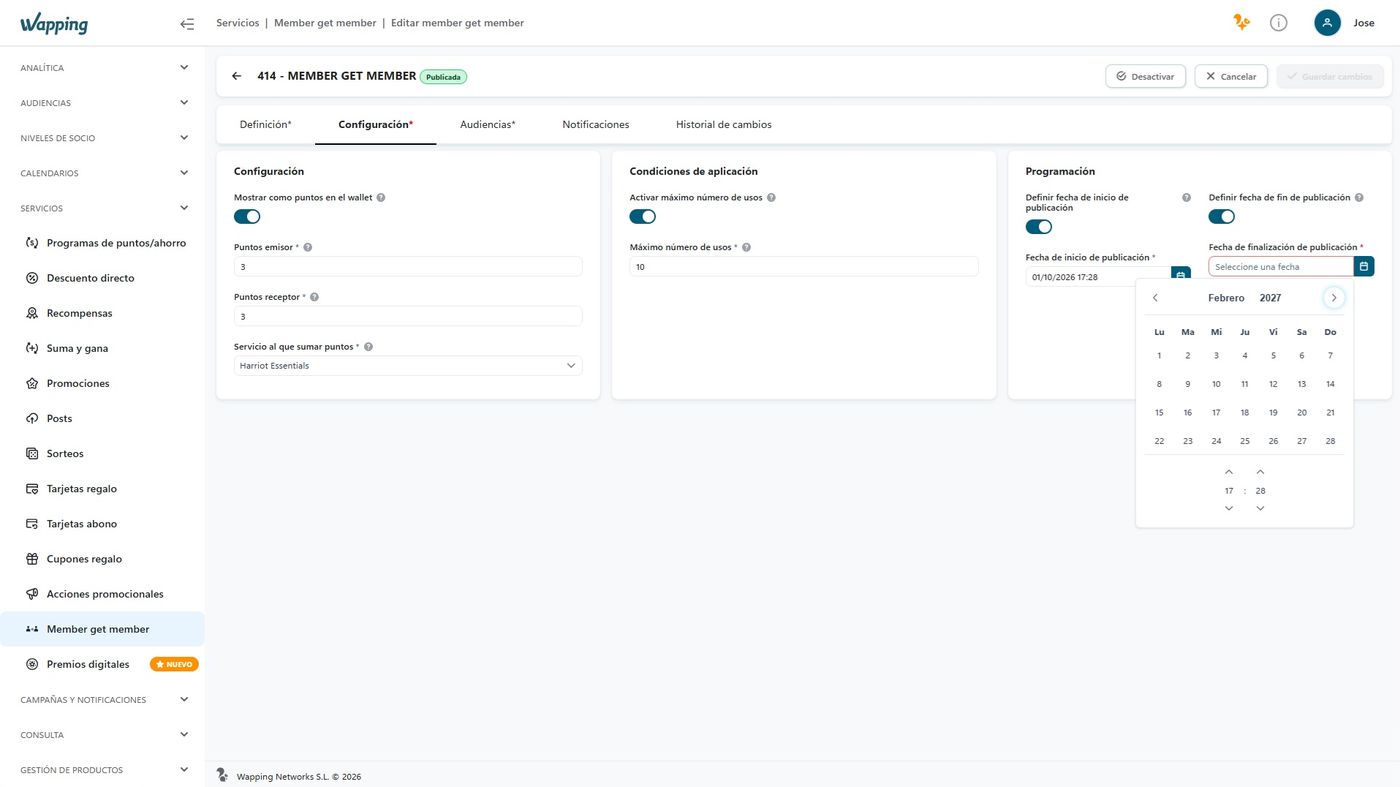Viewport: 1400px width, 787px height.
Task: Click the Seleccione una fecha field
Action: point(1281,267)
